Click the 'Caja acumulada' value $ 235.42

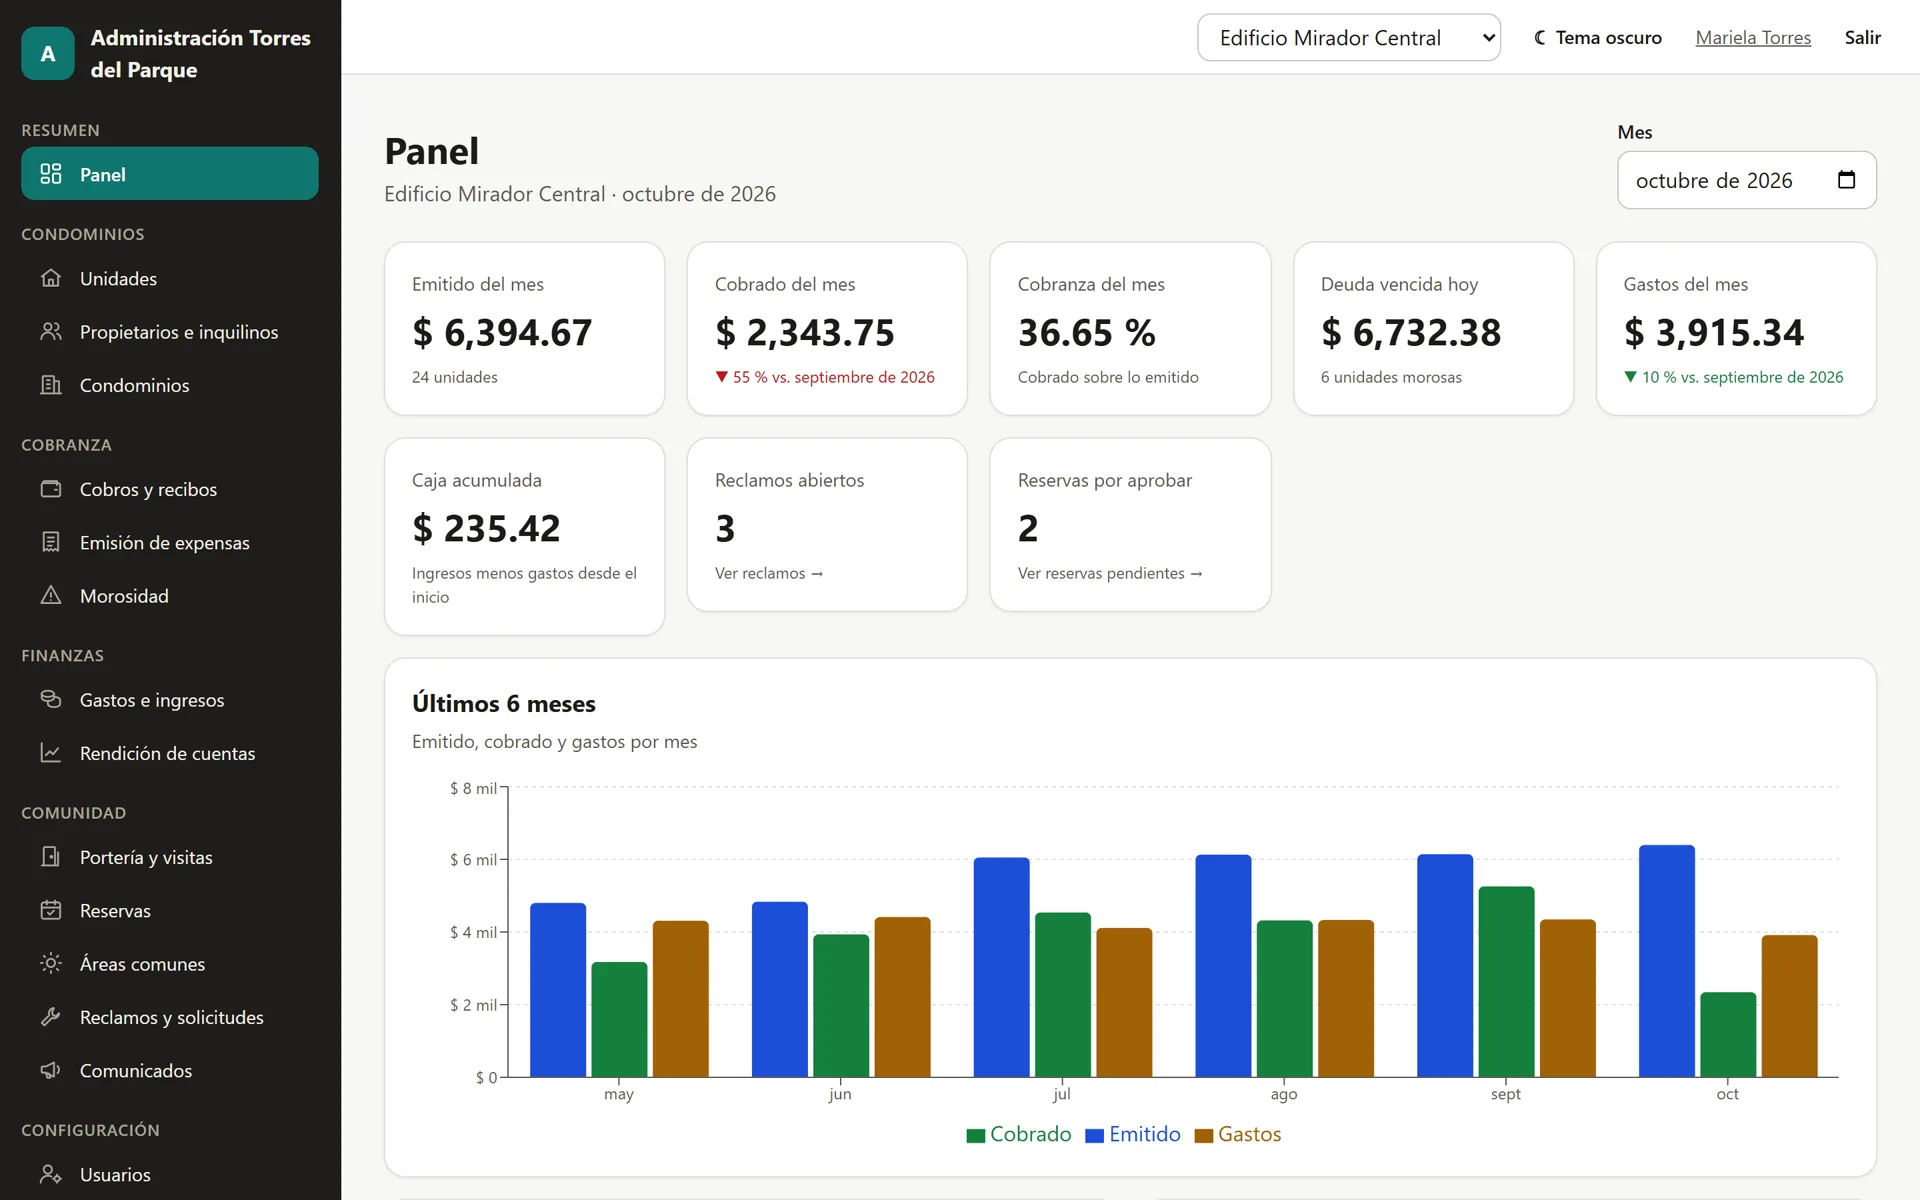point(486,528)
